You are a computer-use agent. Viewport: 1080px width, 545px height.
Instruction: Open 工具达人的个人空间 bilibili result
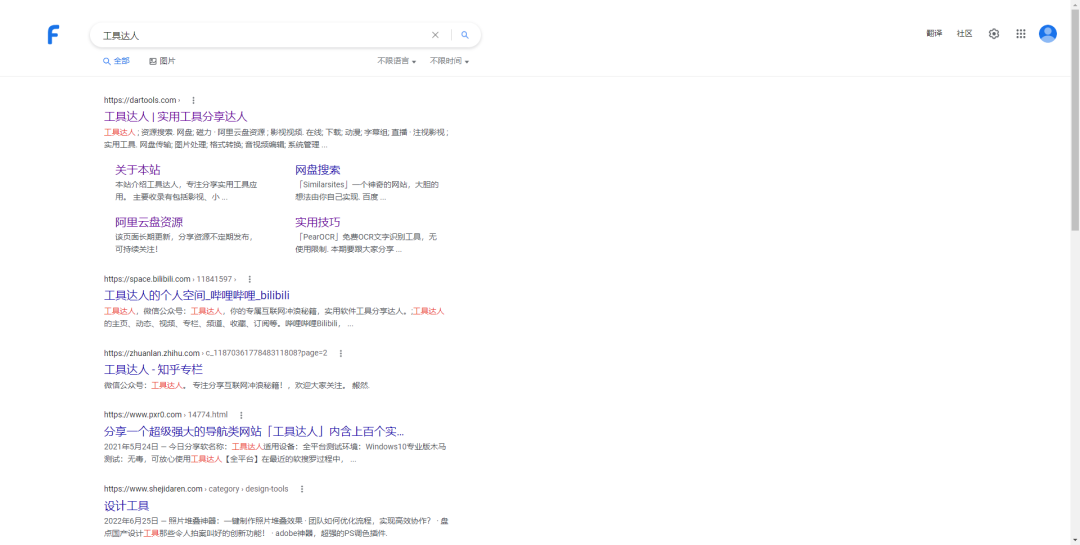(x=197, y=296)
